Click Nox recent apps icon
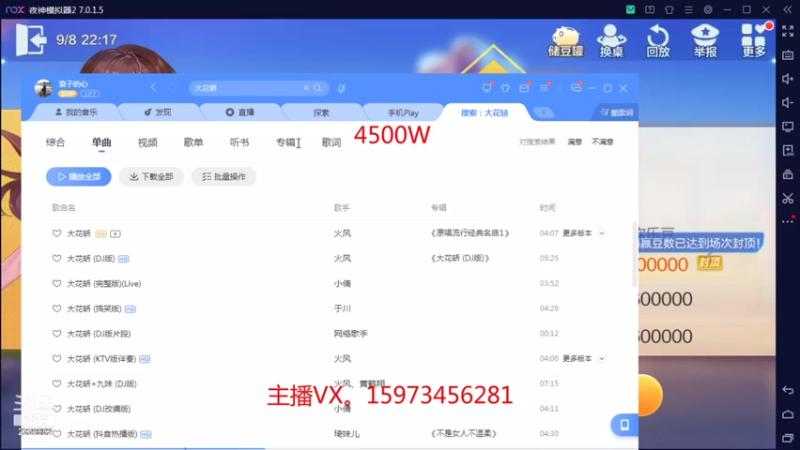800x450 pixels. point(788,438)
